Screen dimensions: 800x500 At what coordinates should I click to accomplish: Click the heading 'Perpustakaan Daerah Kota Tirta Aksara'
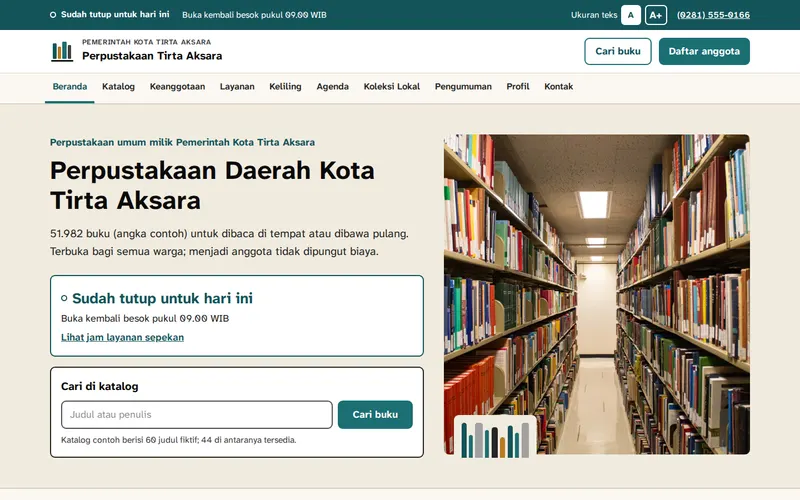point(212,185)
